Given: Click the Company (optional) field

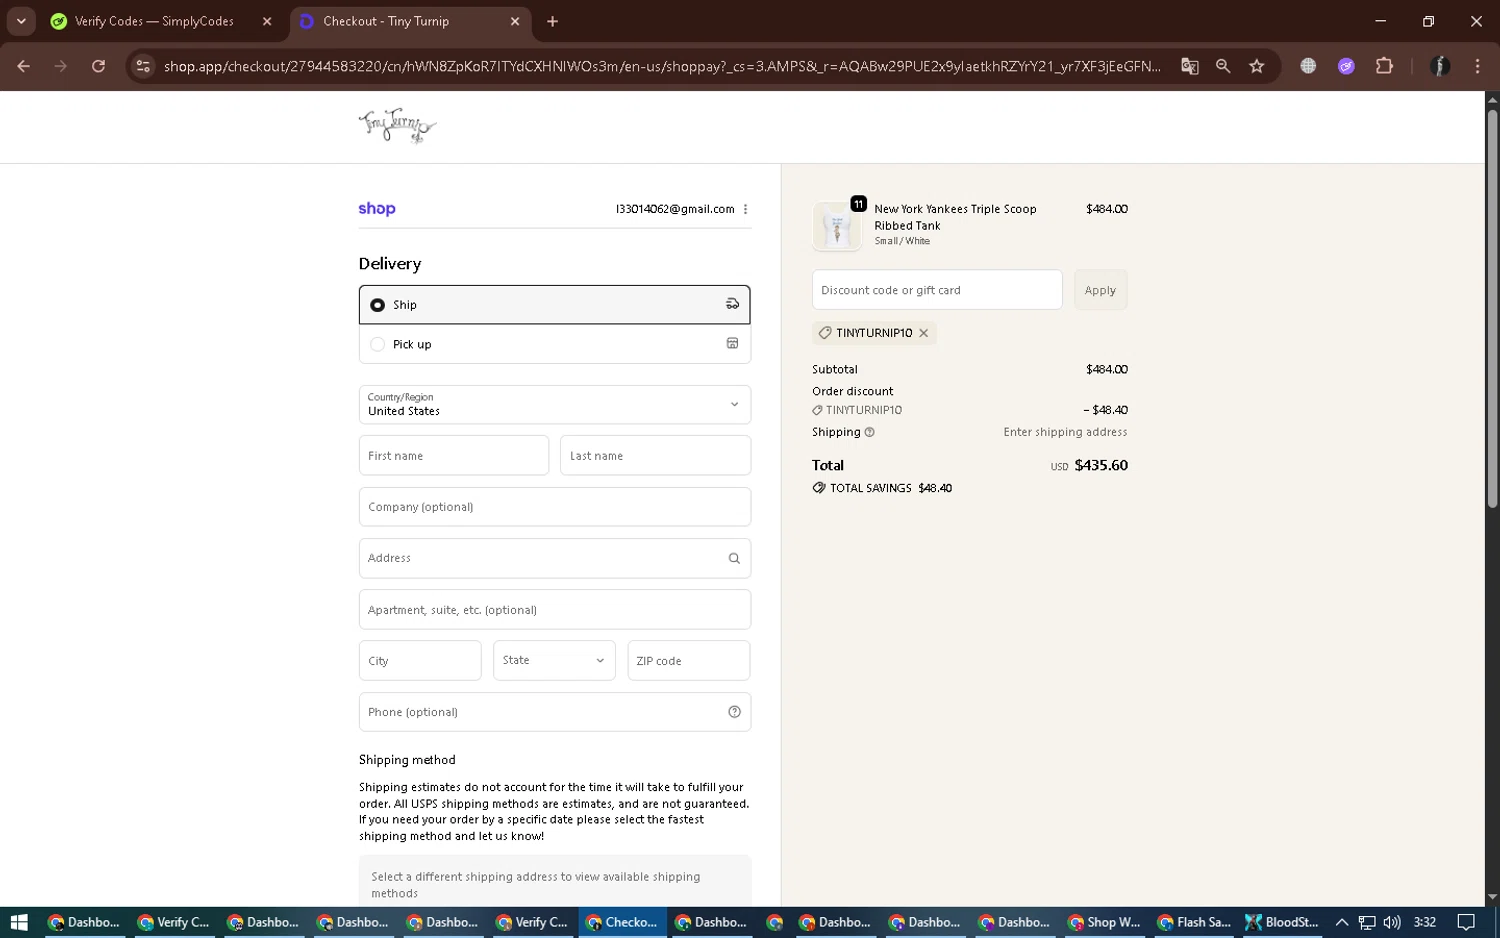Looking at the screenshot, I should [x=554, y=507].
